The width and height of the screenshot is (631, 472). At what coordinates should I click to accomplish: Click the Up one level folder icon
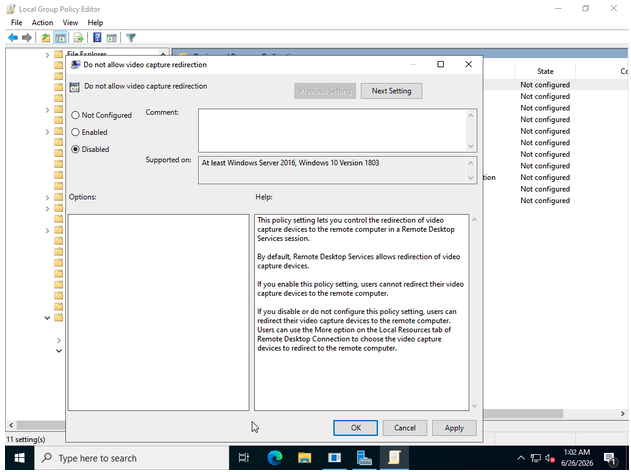point(45,38)
